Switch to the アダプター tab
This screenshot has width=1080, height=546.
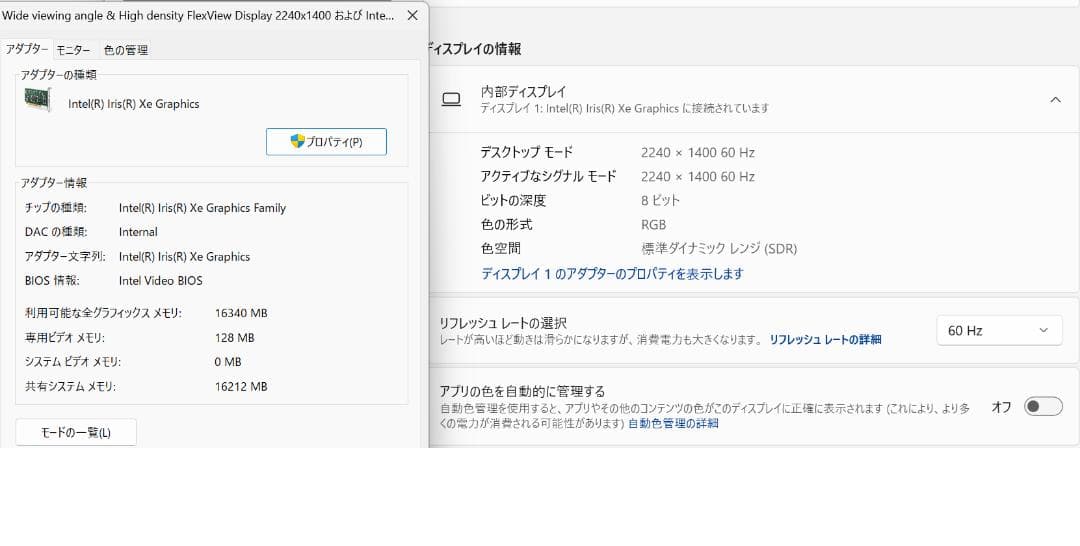click(26, 49)
